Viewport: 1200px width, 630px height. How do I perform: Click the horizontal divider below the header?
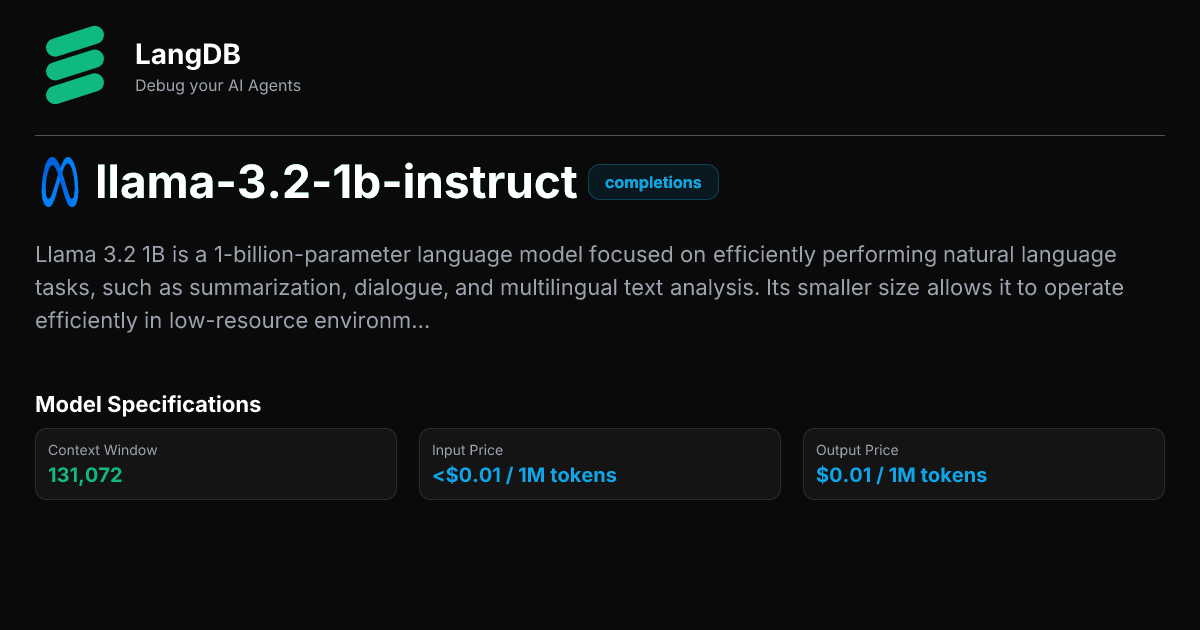(x=600, y=135)
